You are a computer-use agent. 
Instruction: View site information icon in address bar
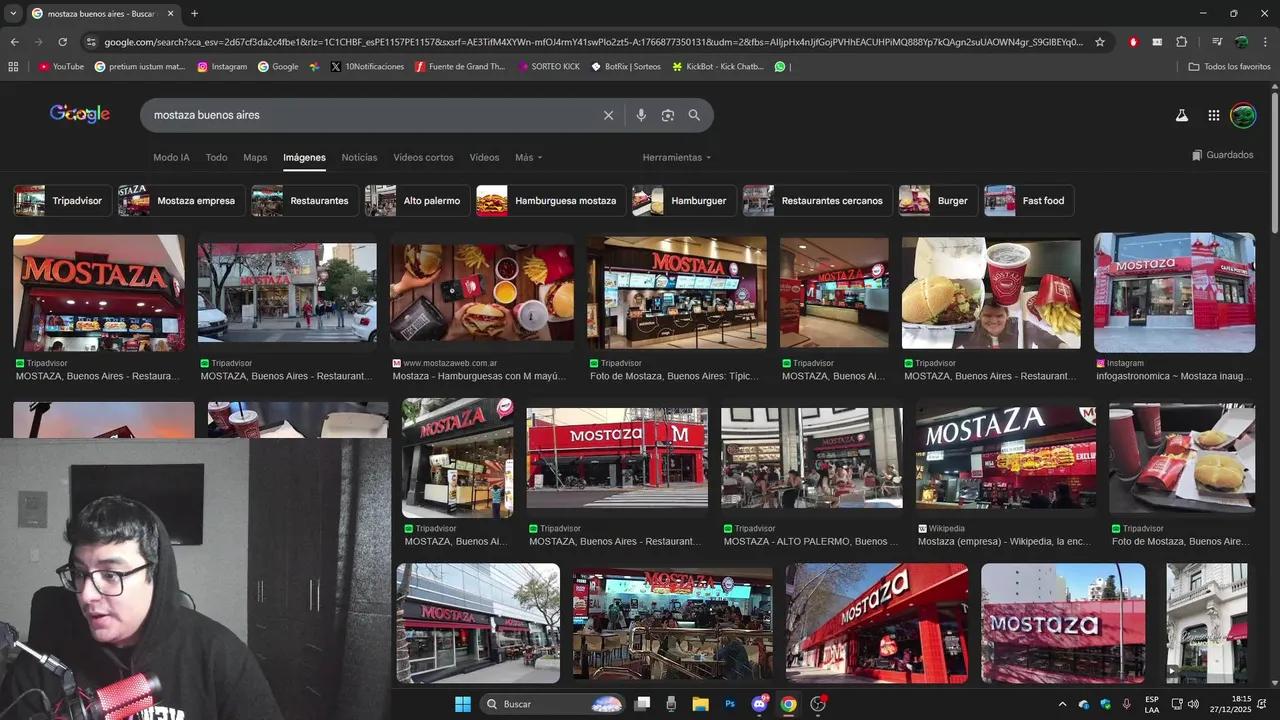pos(91,42)
